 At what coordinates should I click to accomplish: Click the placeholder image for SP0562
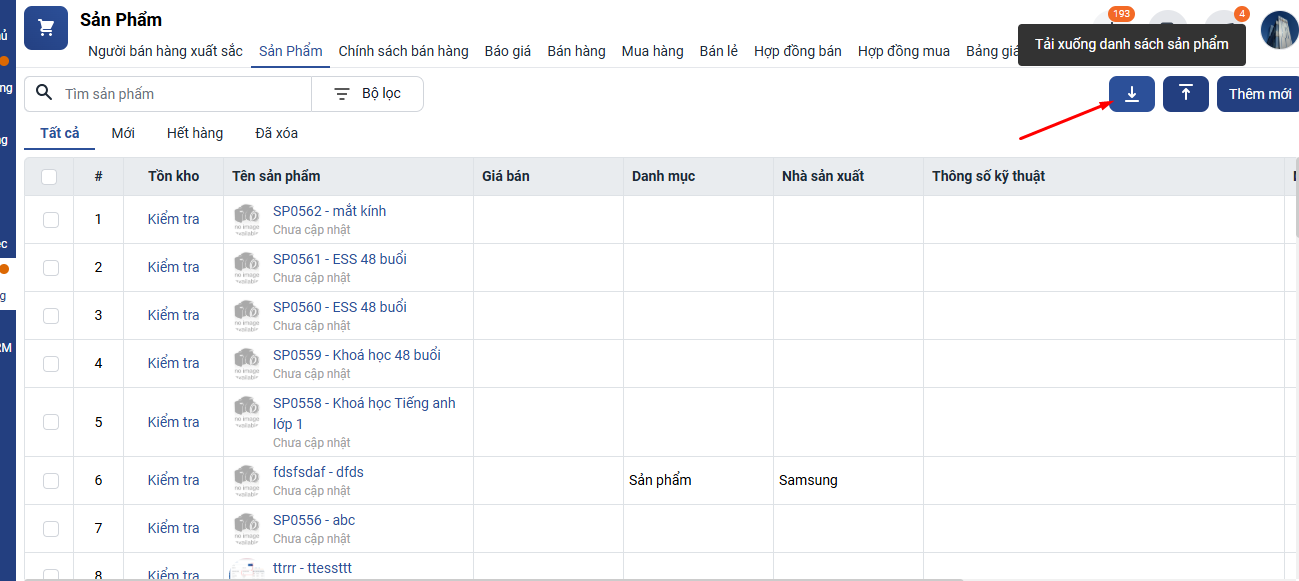[x=247, y=219]
